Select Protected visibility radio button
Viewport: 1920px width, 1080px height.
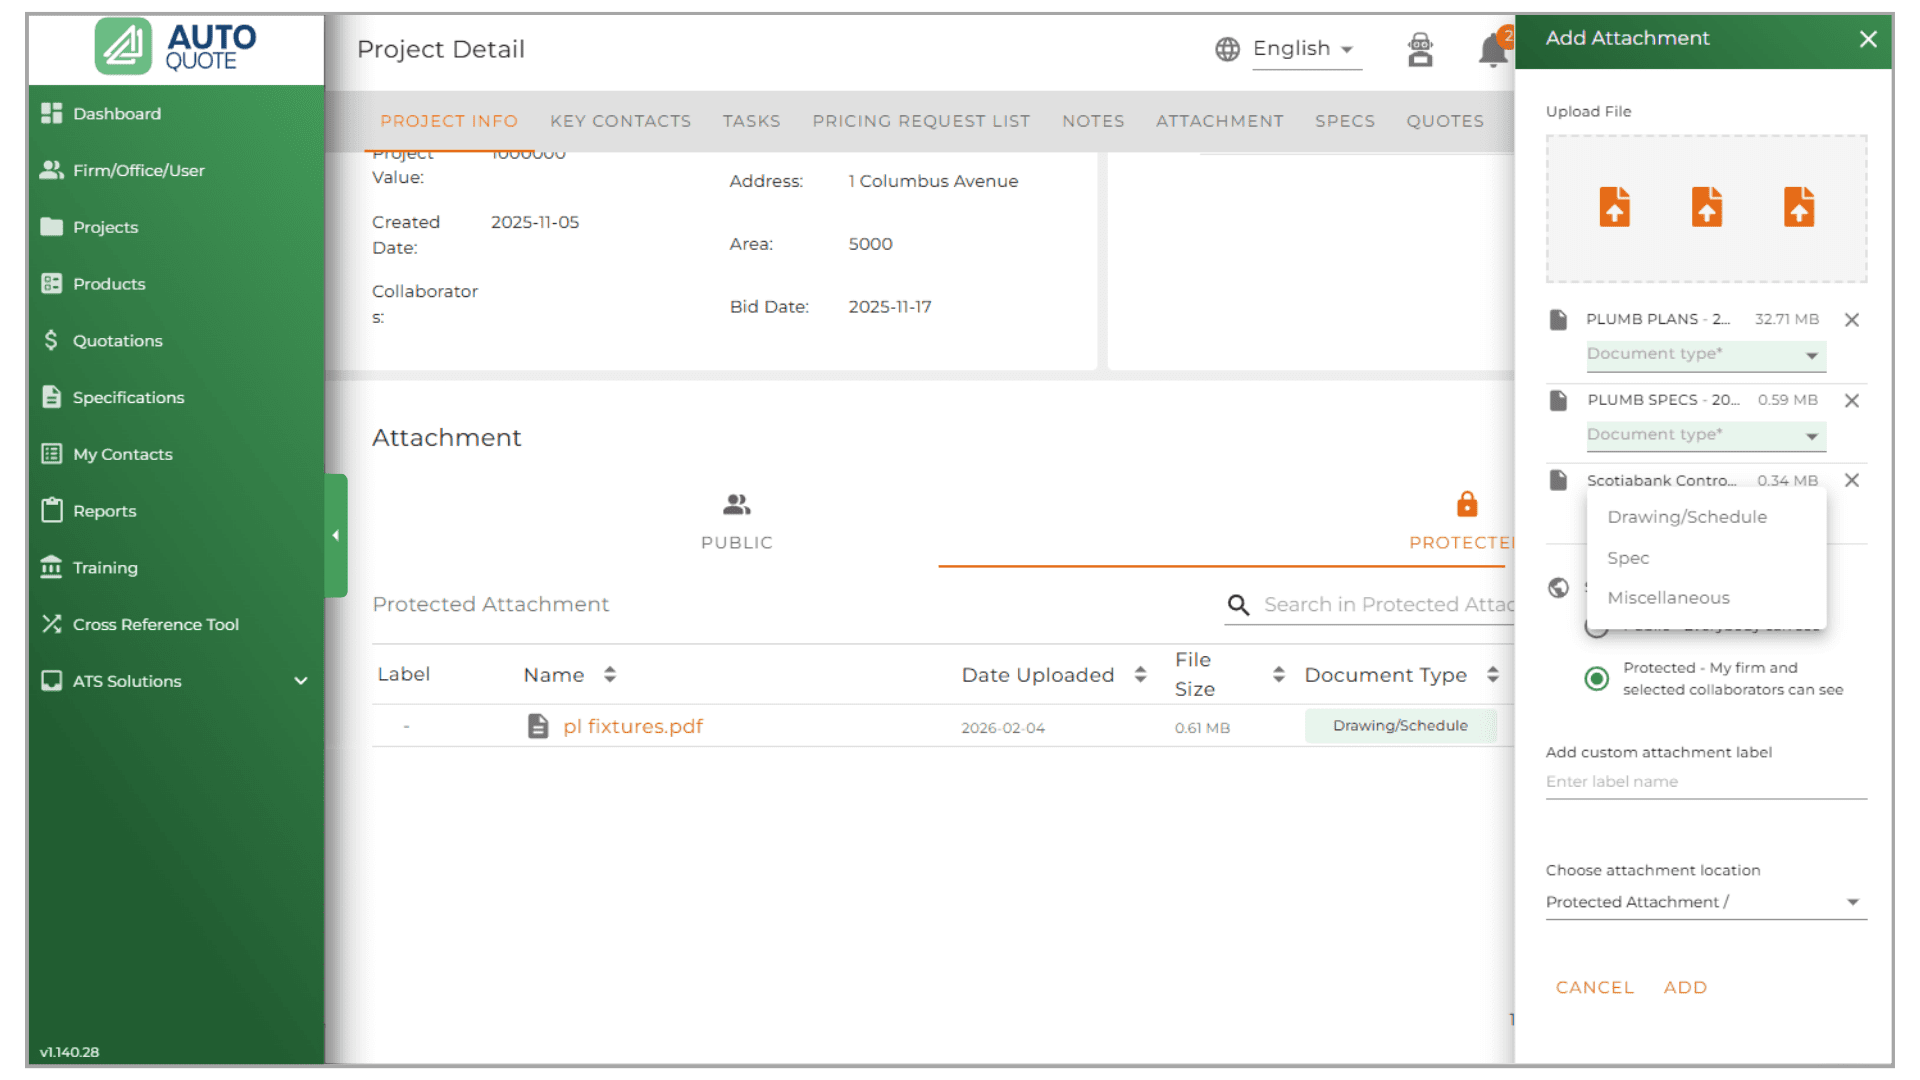[x=1597, y=679]
